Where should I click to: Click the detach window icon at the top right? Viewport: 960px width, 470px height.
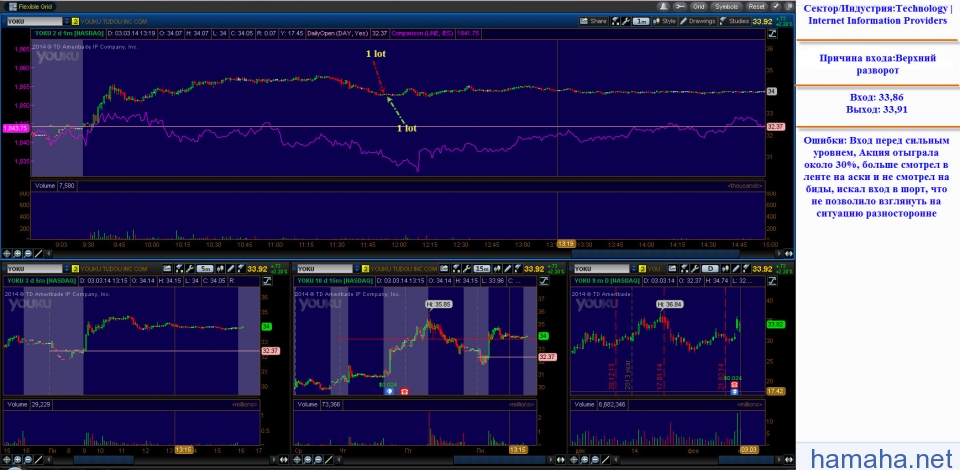click(x=789, y=7)
